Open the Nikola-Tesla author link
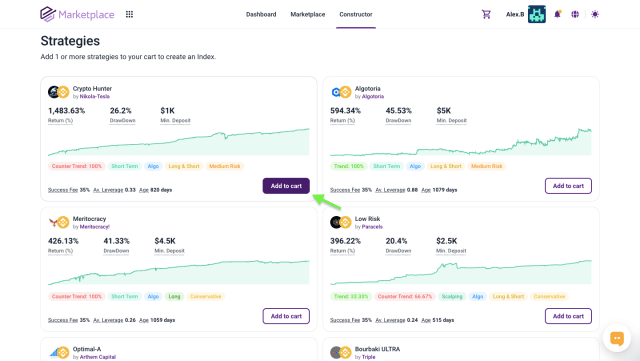The width and height of the screenshot is (640, 361). click(95, 96)
